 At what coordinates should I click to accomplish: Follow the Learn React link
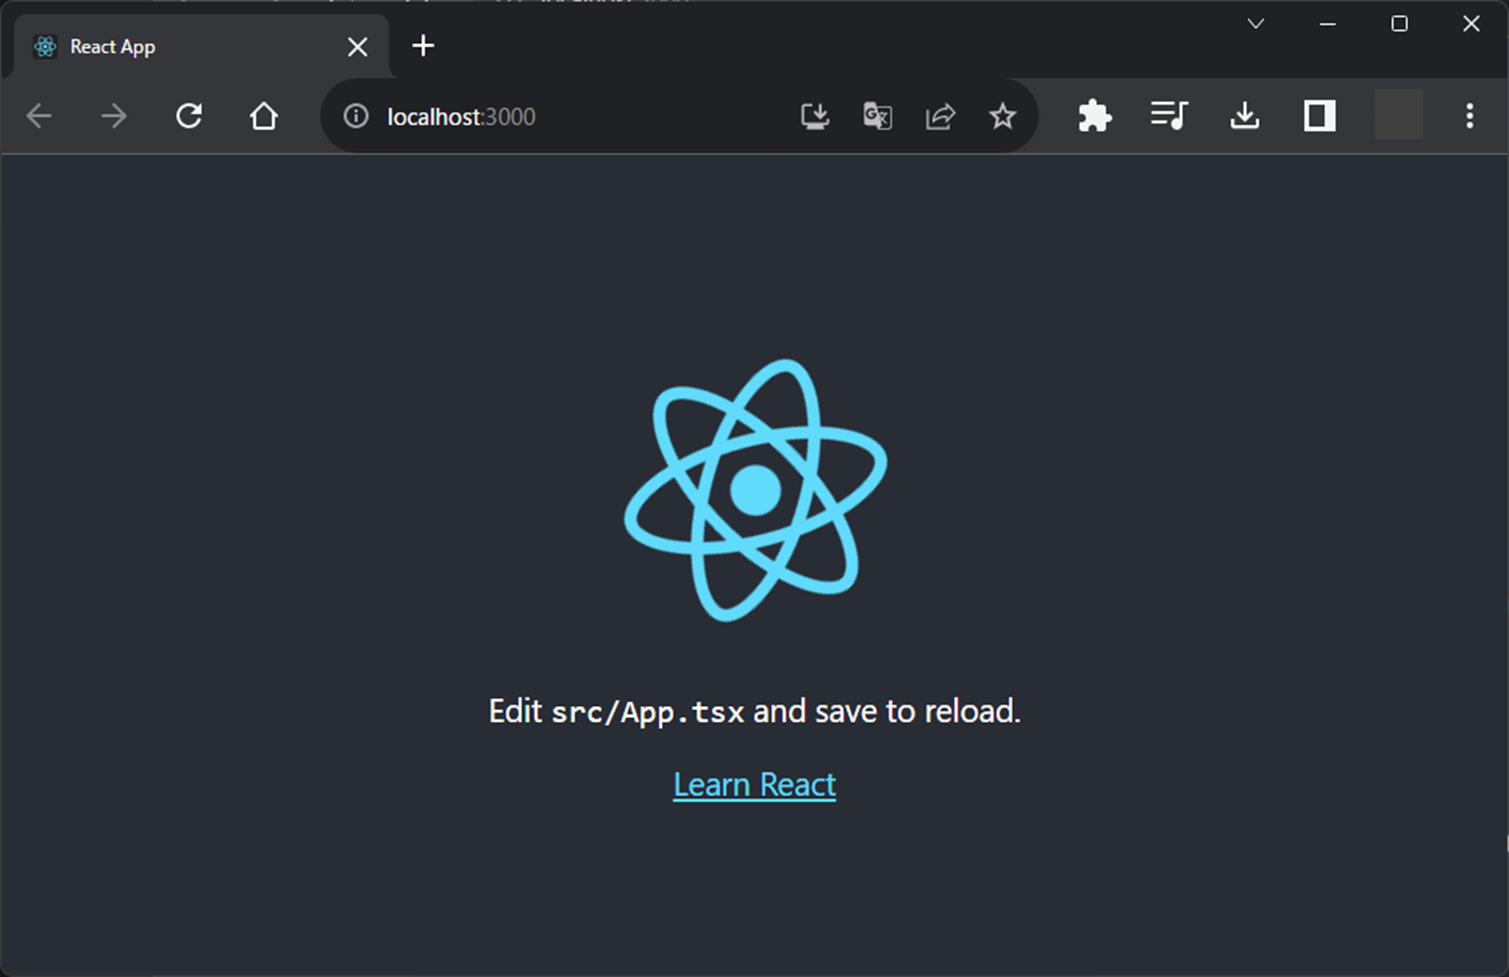755,784
